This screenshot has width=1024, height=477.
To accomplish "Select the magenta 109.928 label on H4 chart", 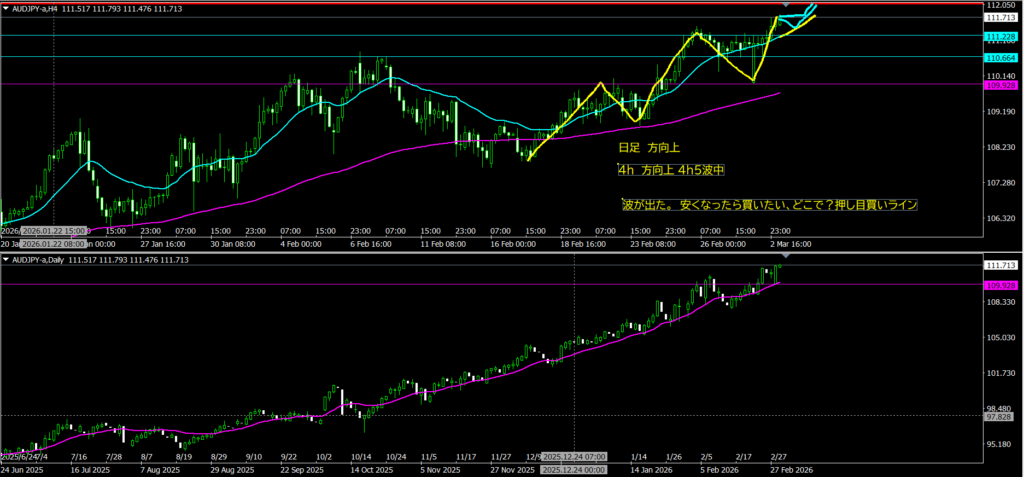I will 1001,86.
